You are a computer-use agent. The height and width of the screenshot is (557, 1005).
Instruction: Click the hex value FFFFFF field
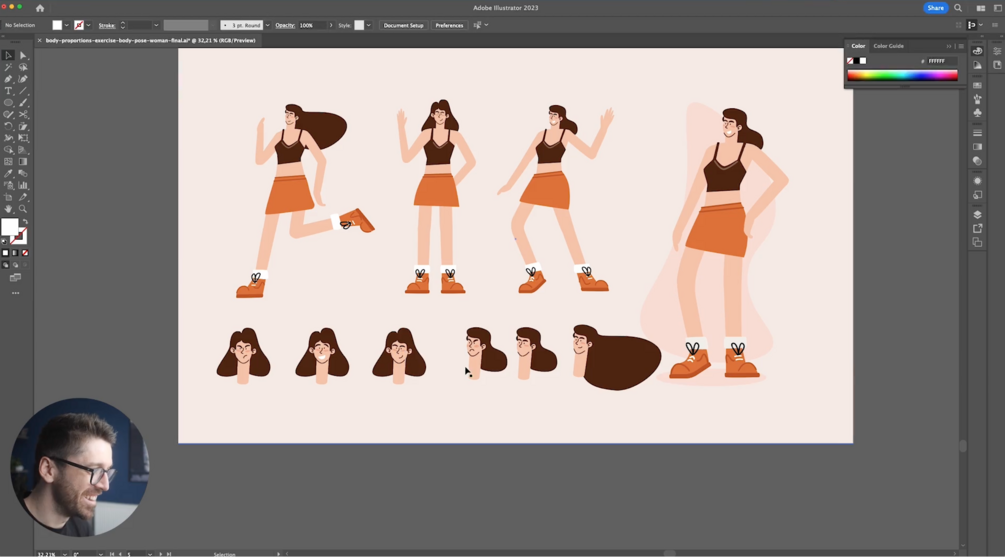point(942,61)
